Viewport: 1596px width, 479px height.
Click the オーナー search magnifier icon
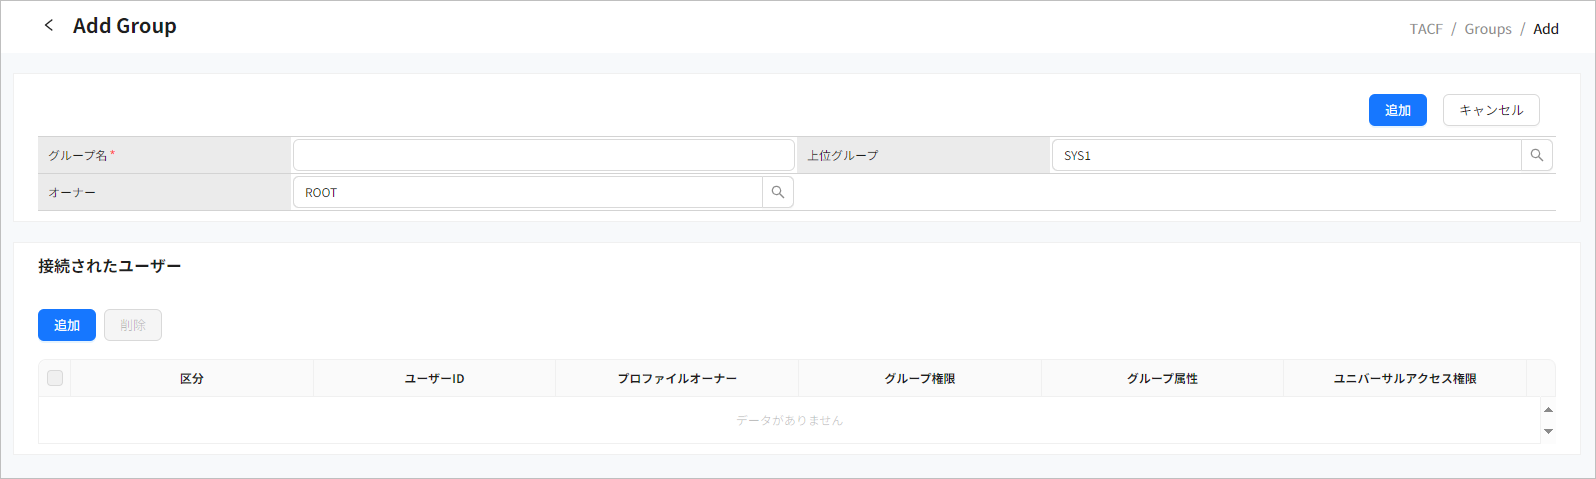(x=778, y=193)
